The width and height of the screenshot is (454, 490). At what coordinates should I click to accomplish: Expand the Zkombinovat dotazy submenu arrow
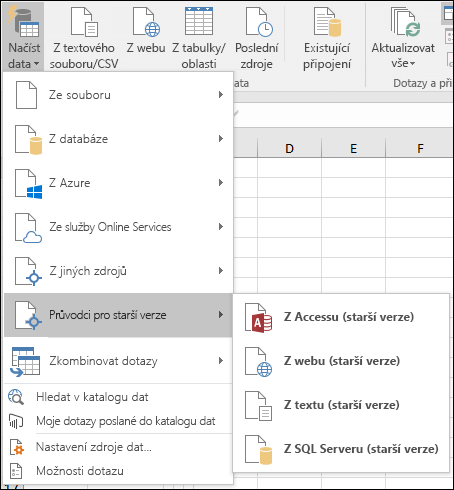[221, 361]
